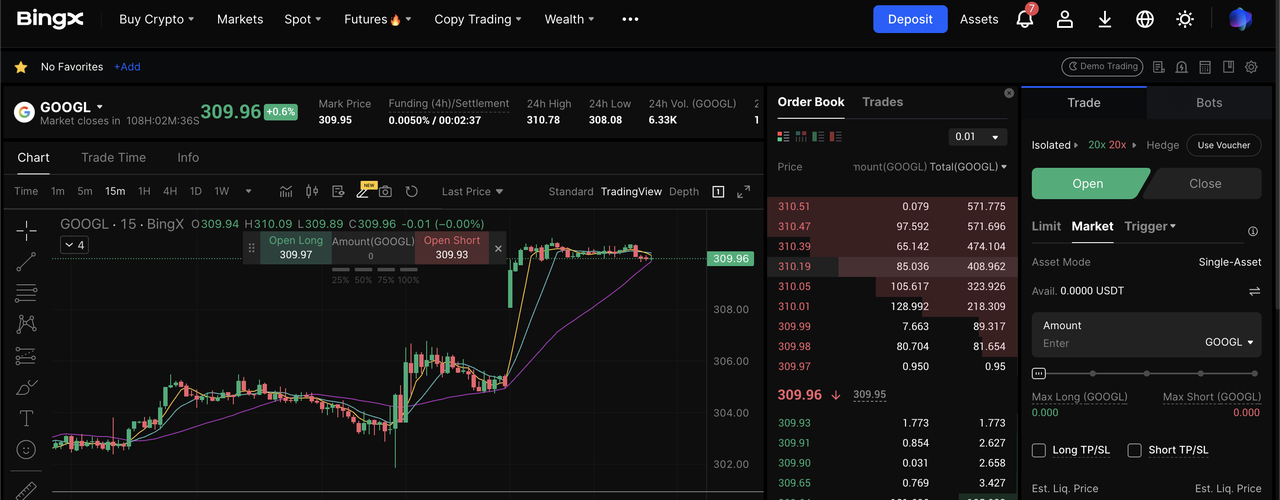This screenshot has width=1280, height=500.
Task: Select the trend line drawing tool
Action: point(26,262)
